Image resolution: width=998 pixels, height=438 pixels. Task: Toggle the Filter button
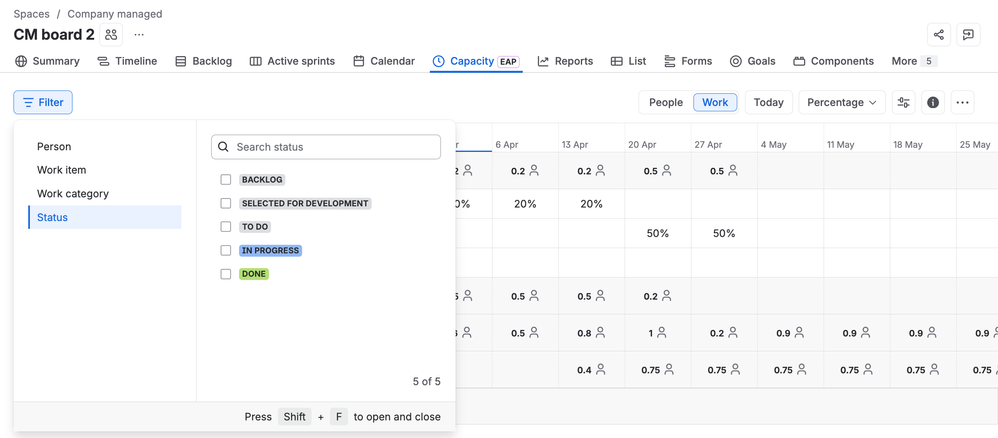point(43,102)
